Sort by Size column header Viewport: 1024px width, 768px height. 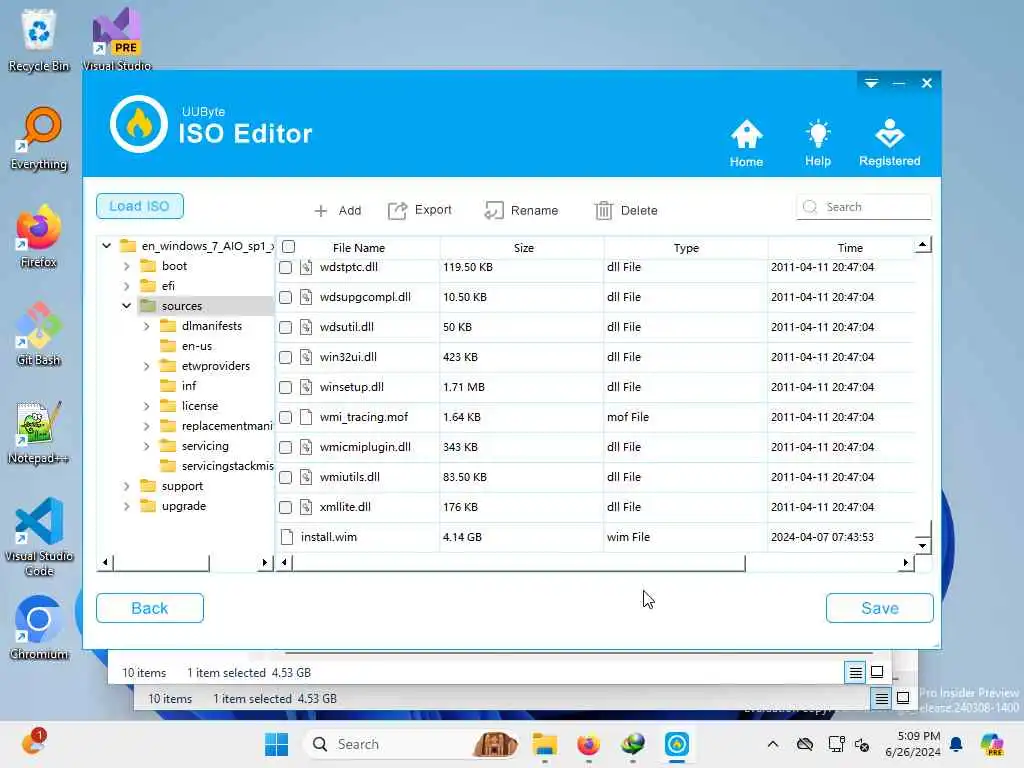523,248
